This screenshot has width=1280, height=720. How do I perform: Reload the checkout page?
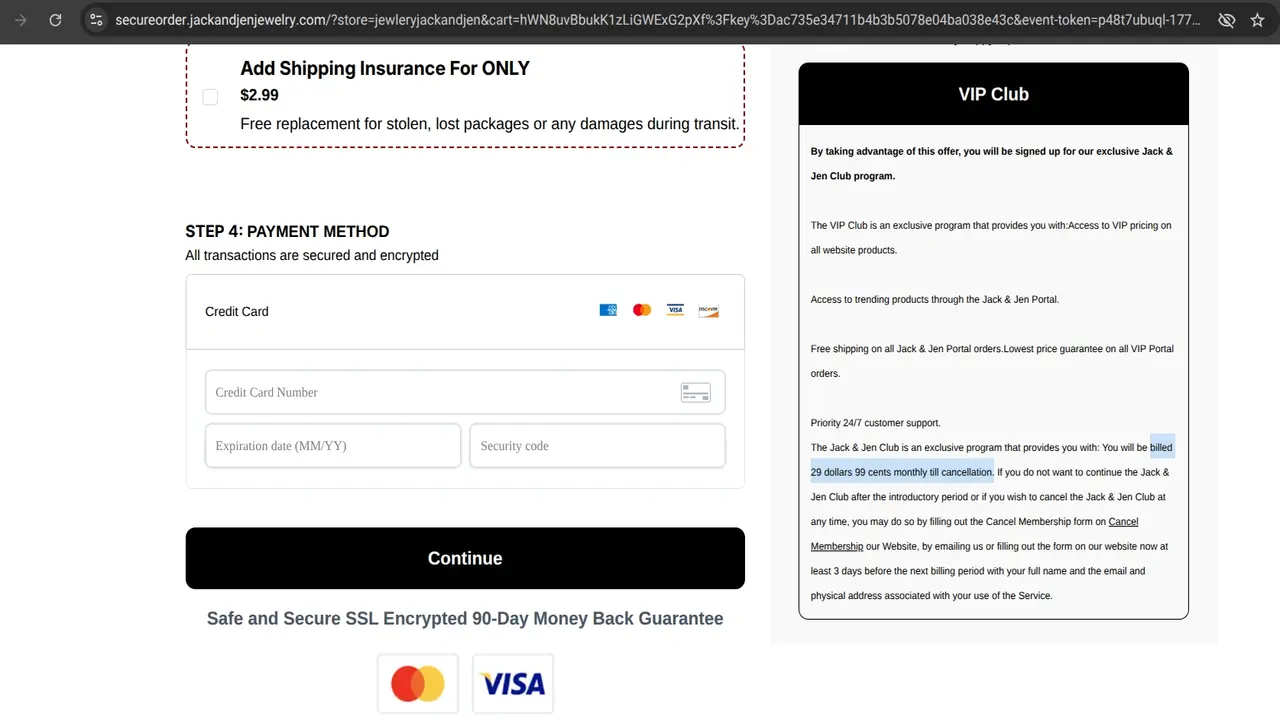56,20
